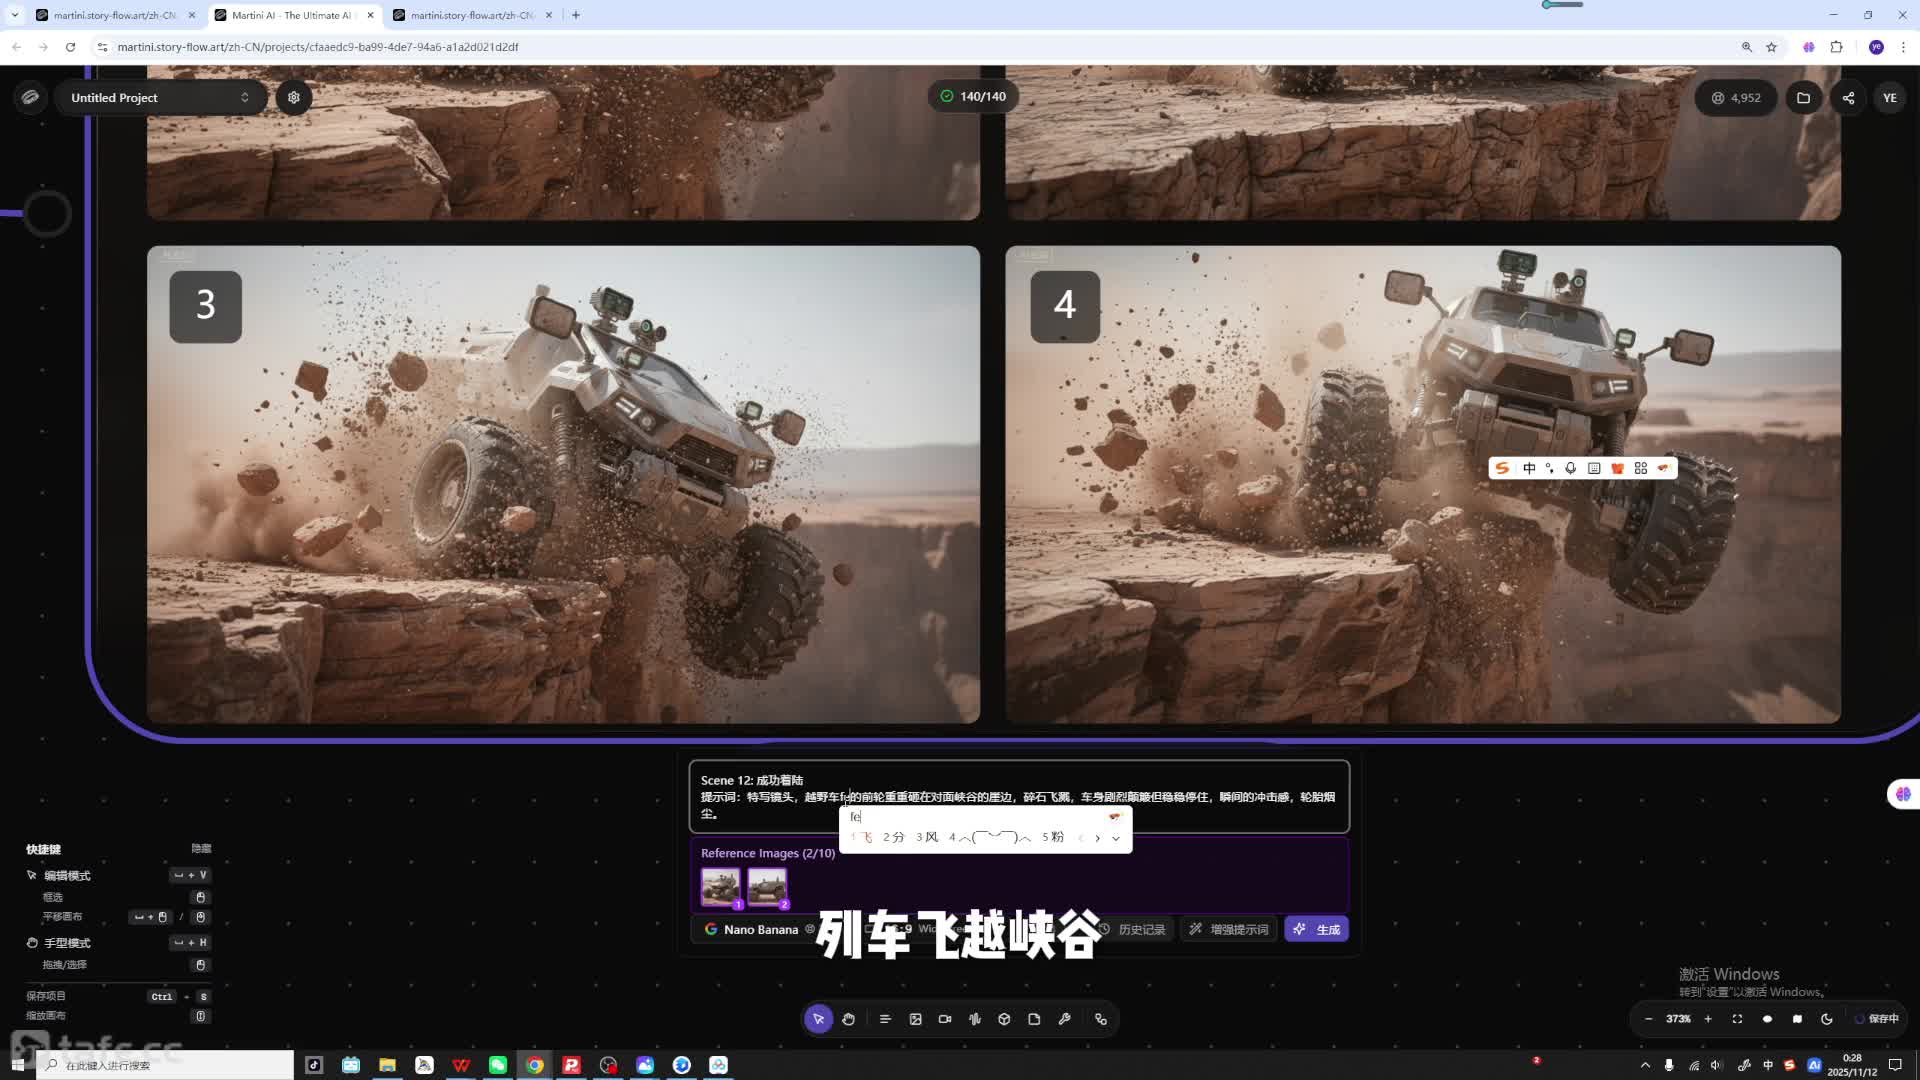Add an image node from toolbar
The image size is (1920, 1080).
pyautogui.click(x=915, y=1019)
